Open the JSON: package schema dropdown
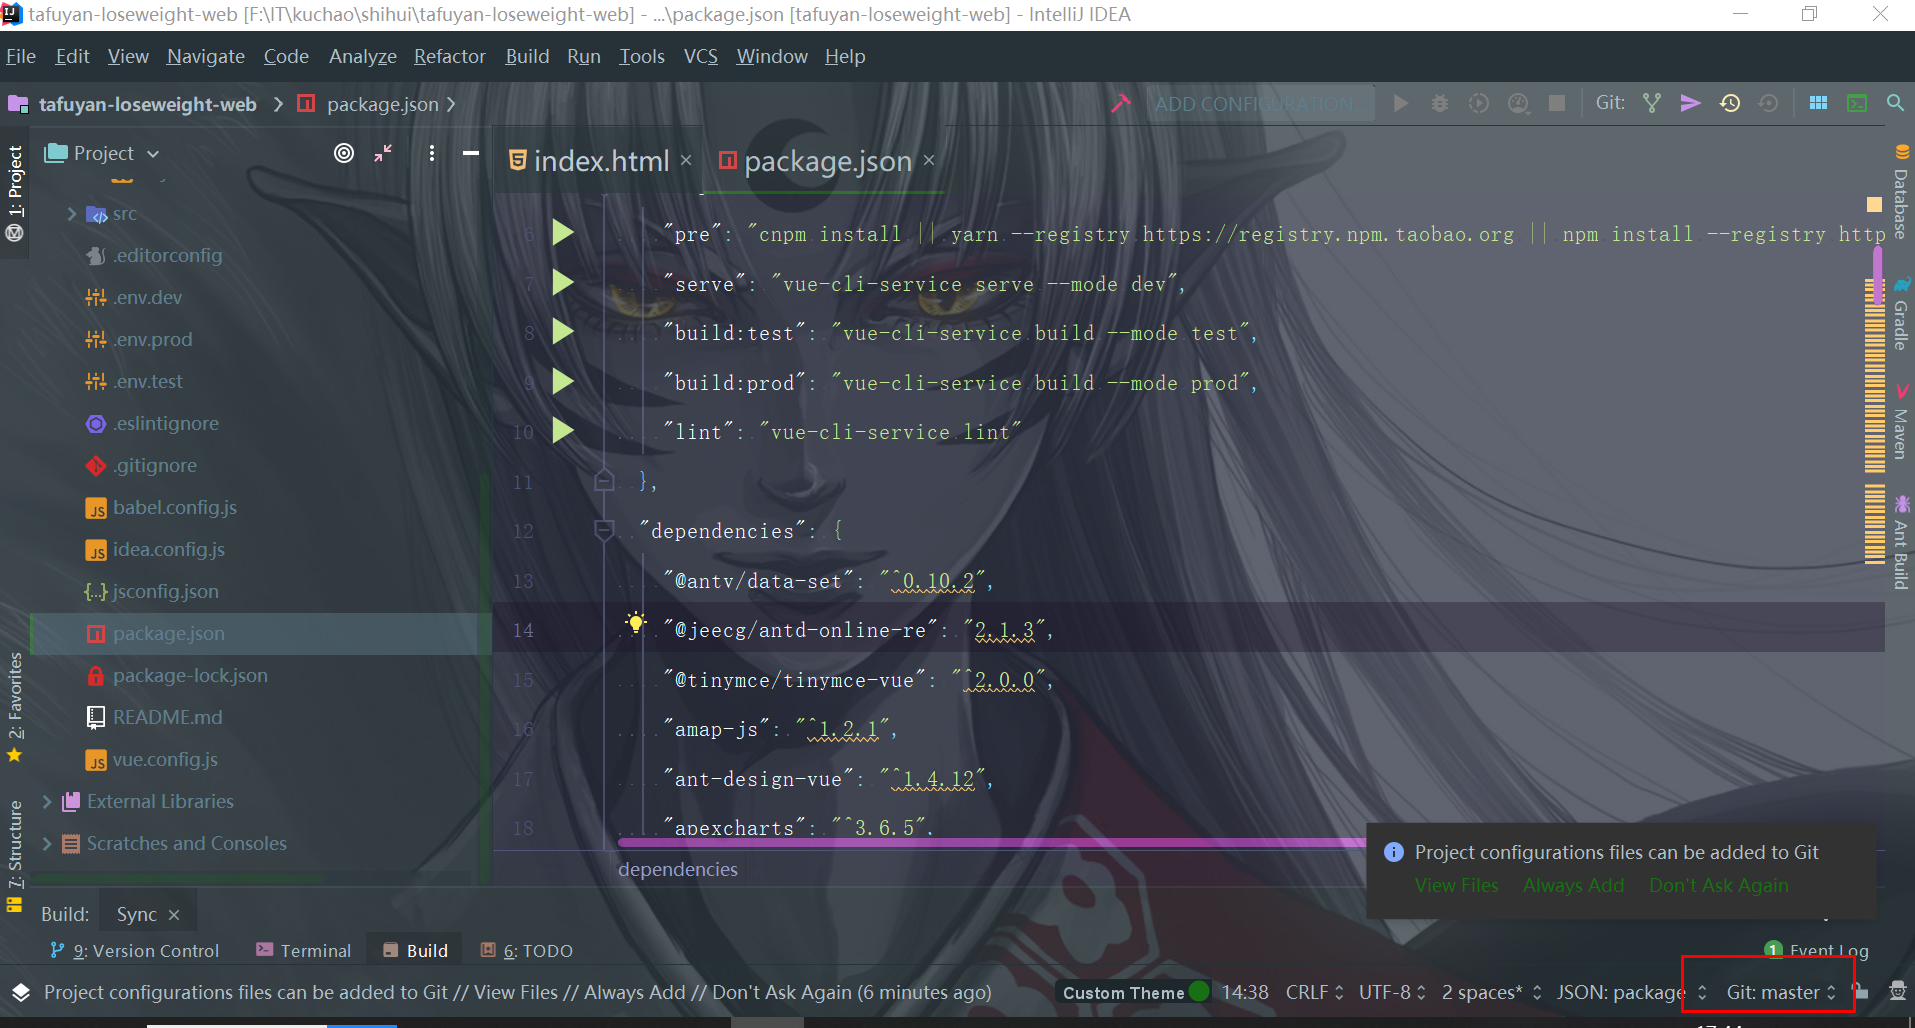1915x1028 pixels. (1631, 992)
